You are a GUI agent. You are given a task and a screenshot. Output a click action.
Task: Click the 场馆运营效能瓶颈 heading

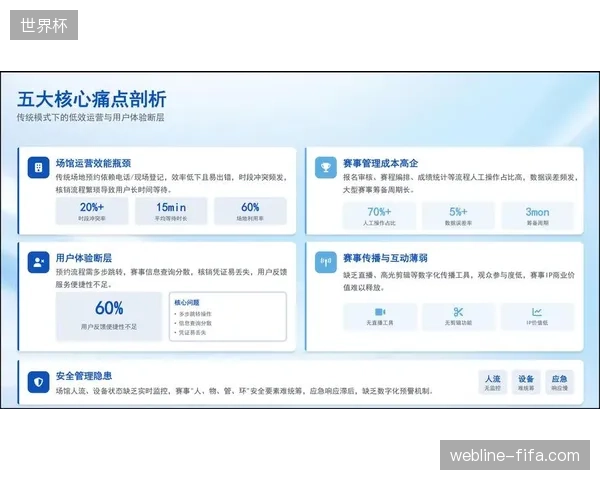point(93,163)
